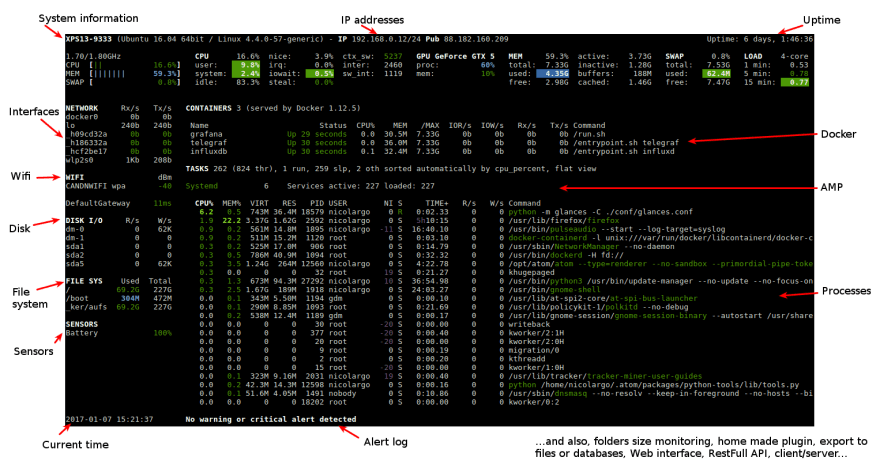Click the 5 min load value 0.78

pos(799,74)
